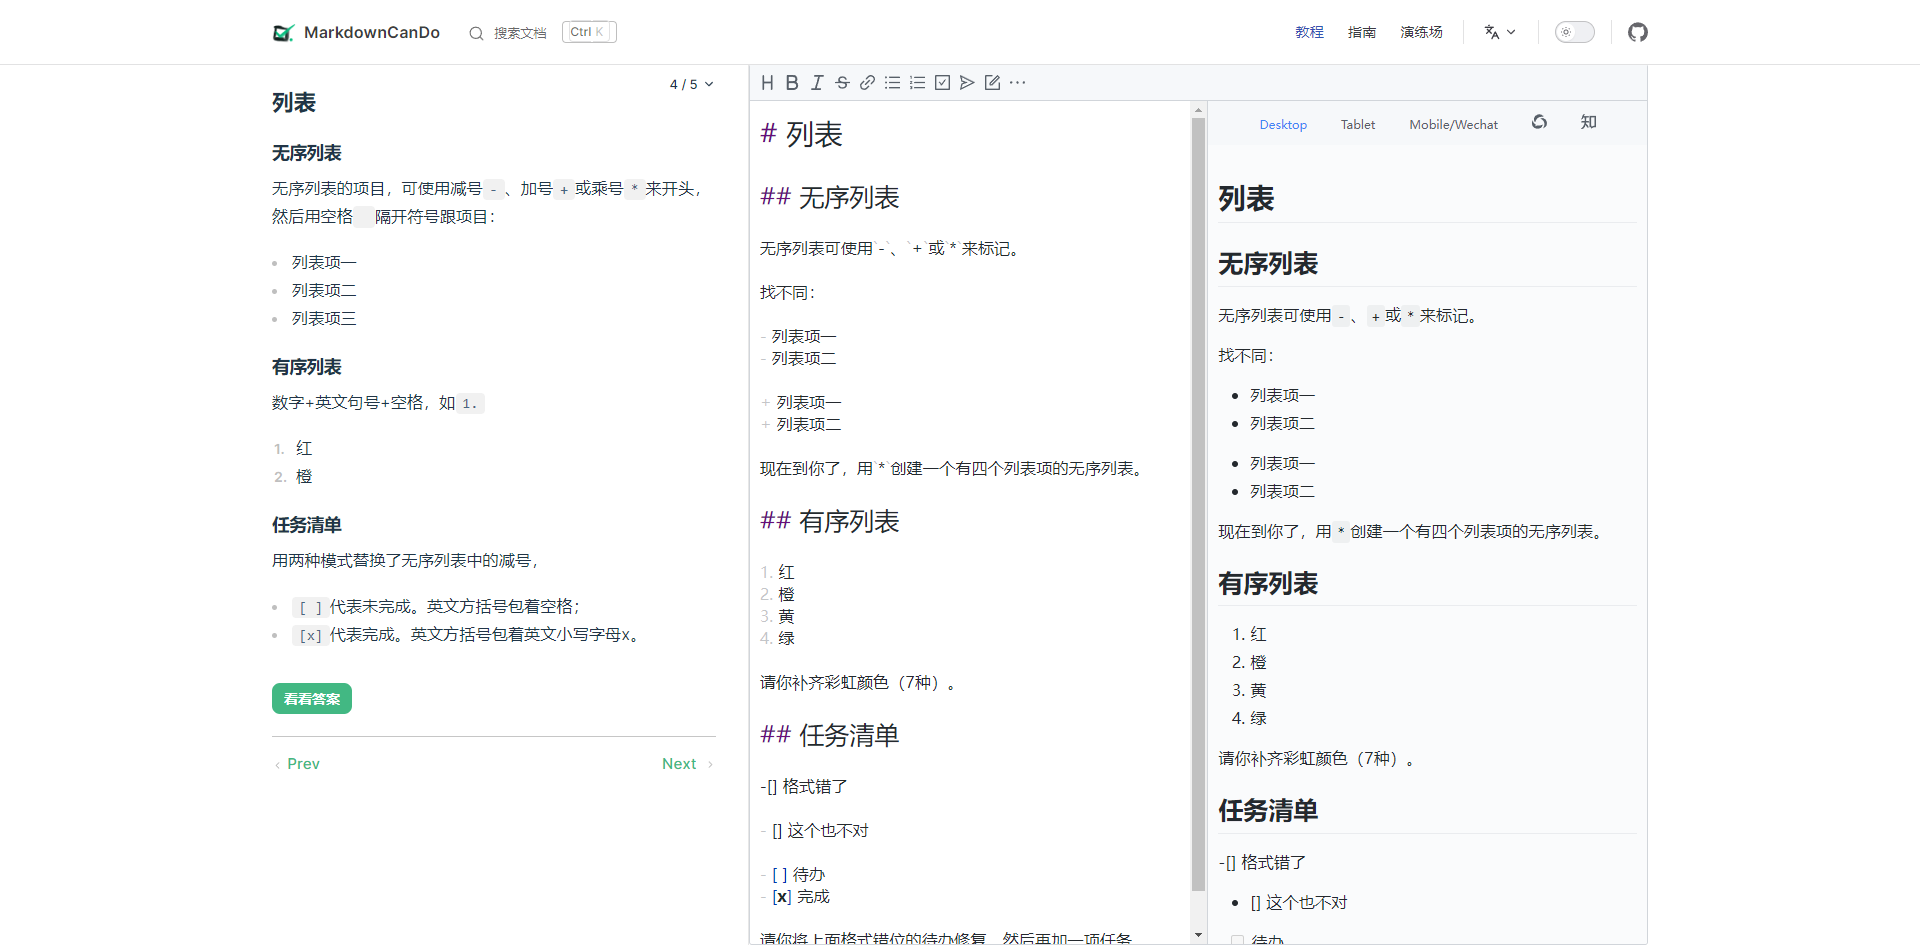Toggle the light/dark theme switch
The image size is (1920, 945).
(x=1574, y=32)
